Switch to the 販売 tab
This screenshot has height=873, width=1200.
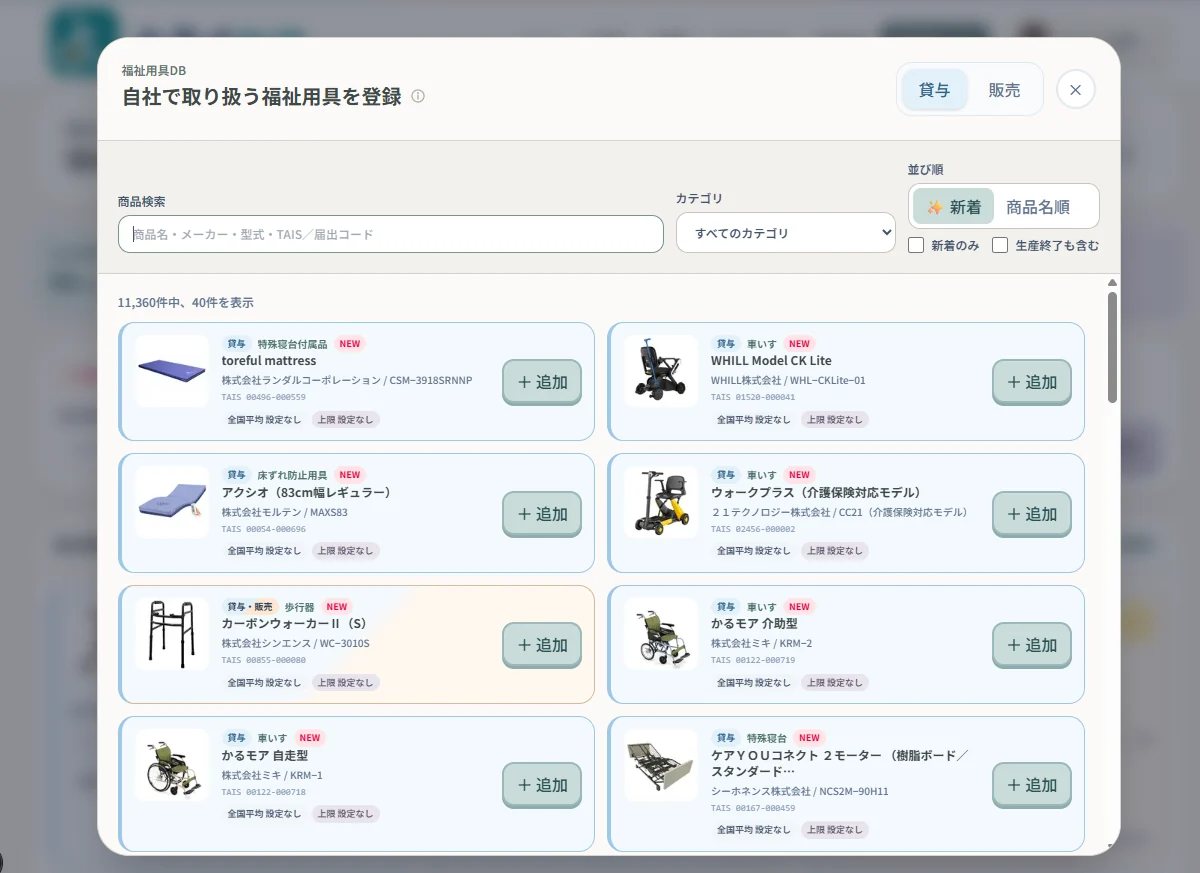coord(1004,90)
